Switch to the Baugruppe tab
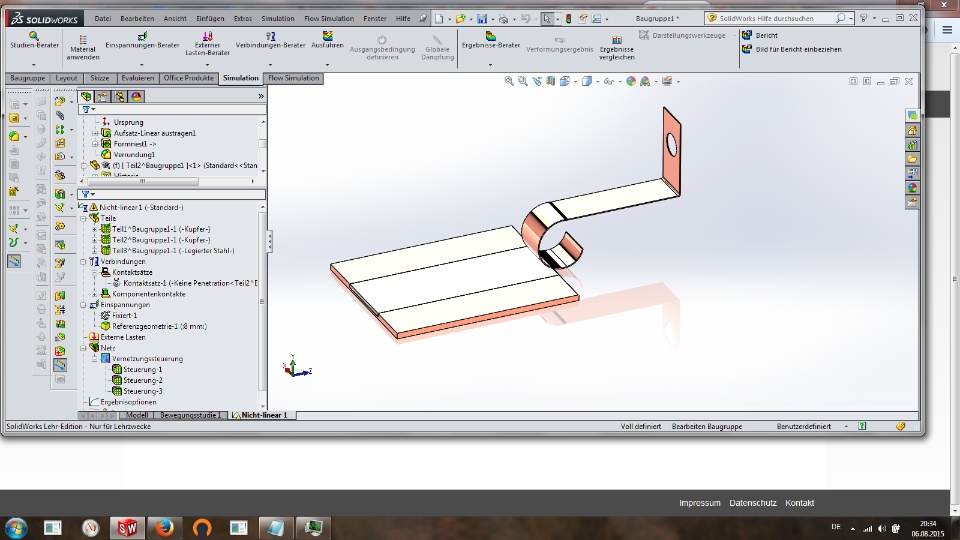Image resolution: width=960 pixels, height=540 pixels. 28,78
